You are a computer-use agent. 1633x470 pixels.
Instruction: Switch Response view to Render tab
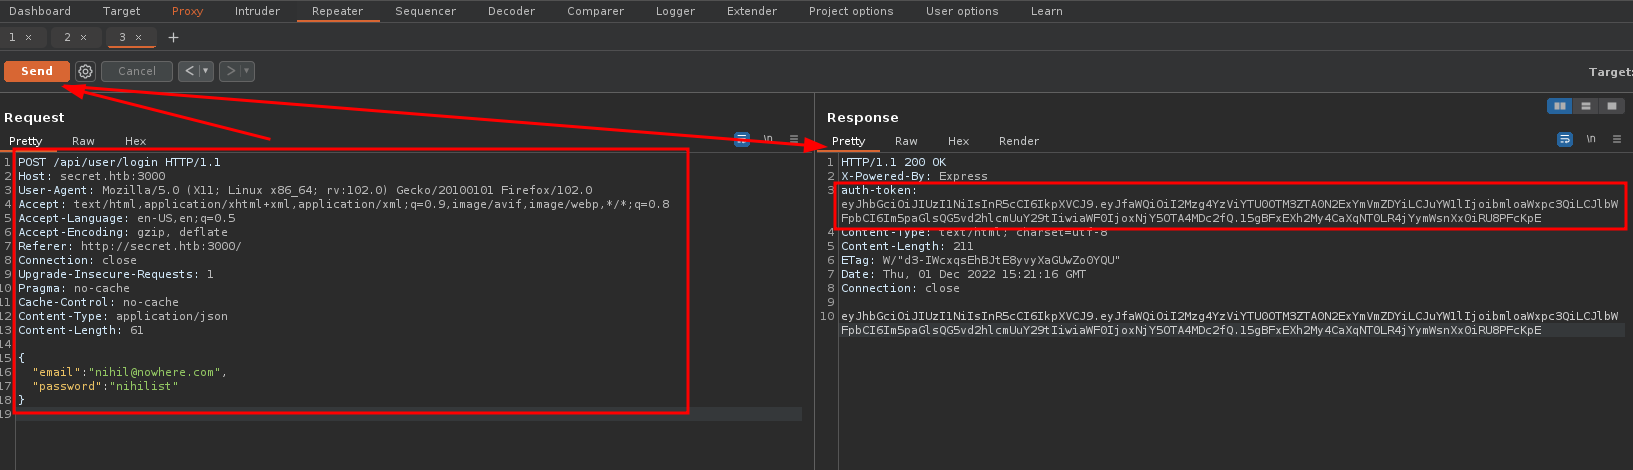[1018, 141]
